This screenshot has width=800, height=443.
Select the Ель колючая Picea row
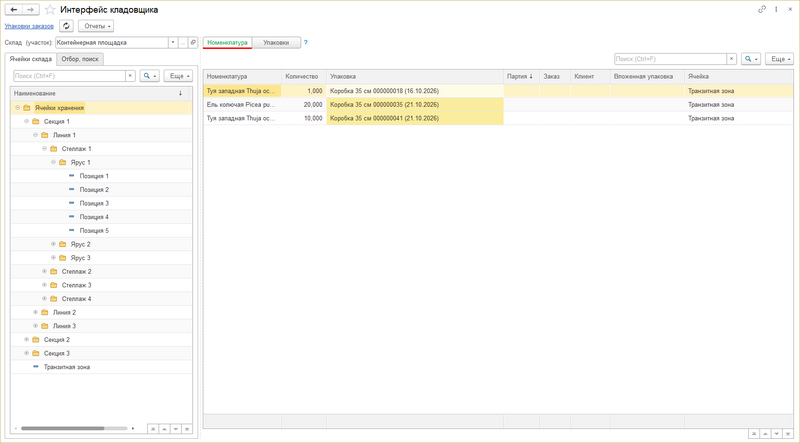tap(498, 105)
